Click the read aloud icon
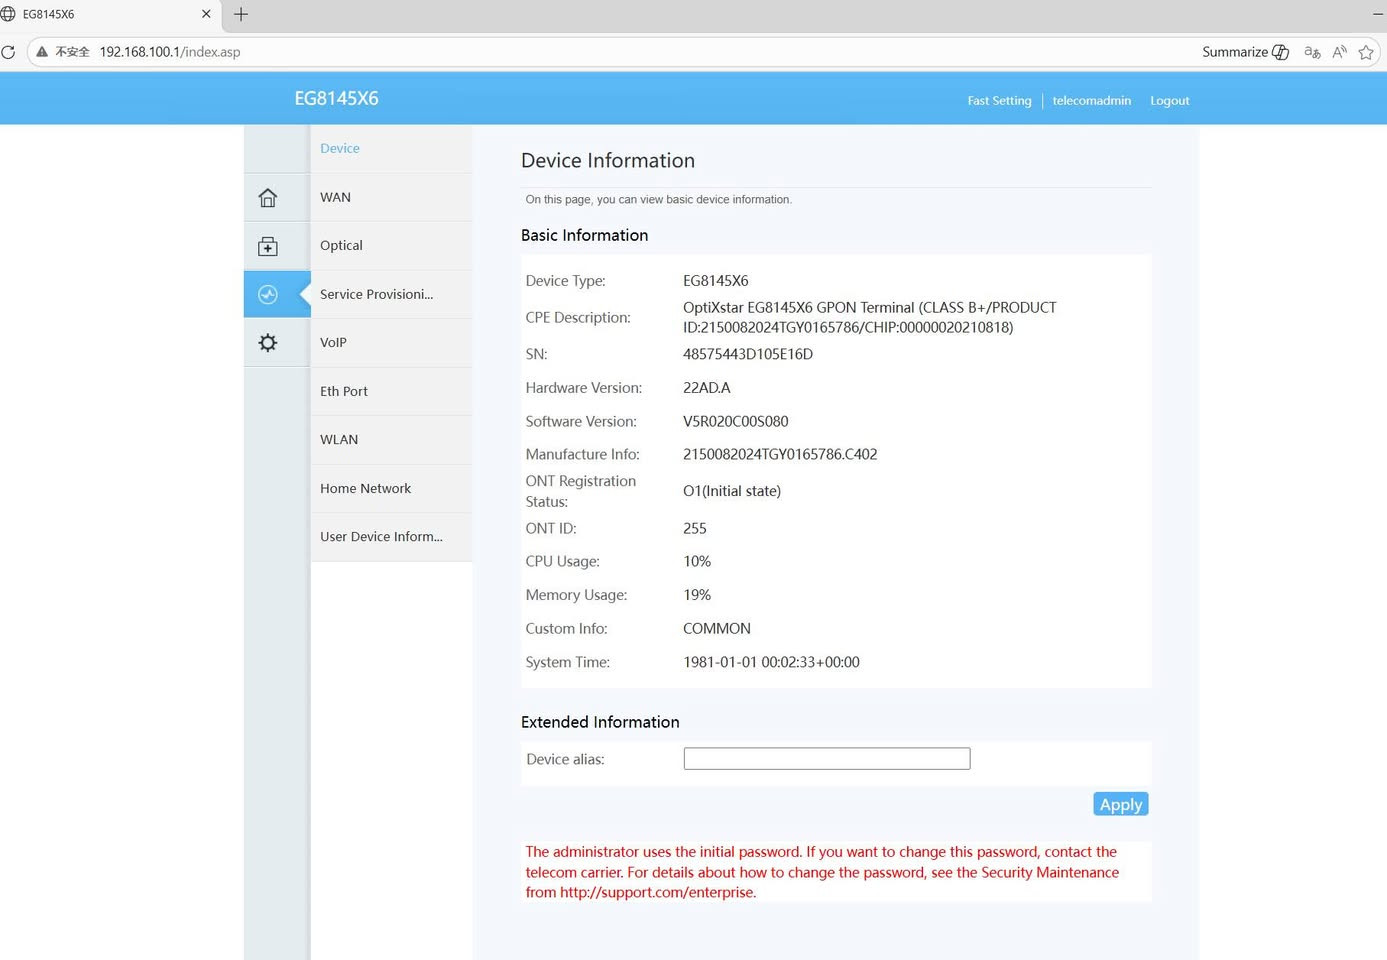 [x=1339, y=52]
